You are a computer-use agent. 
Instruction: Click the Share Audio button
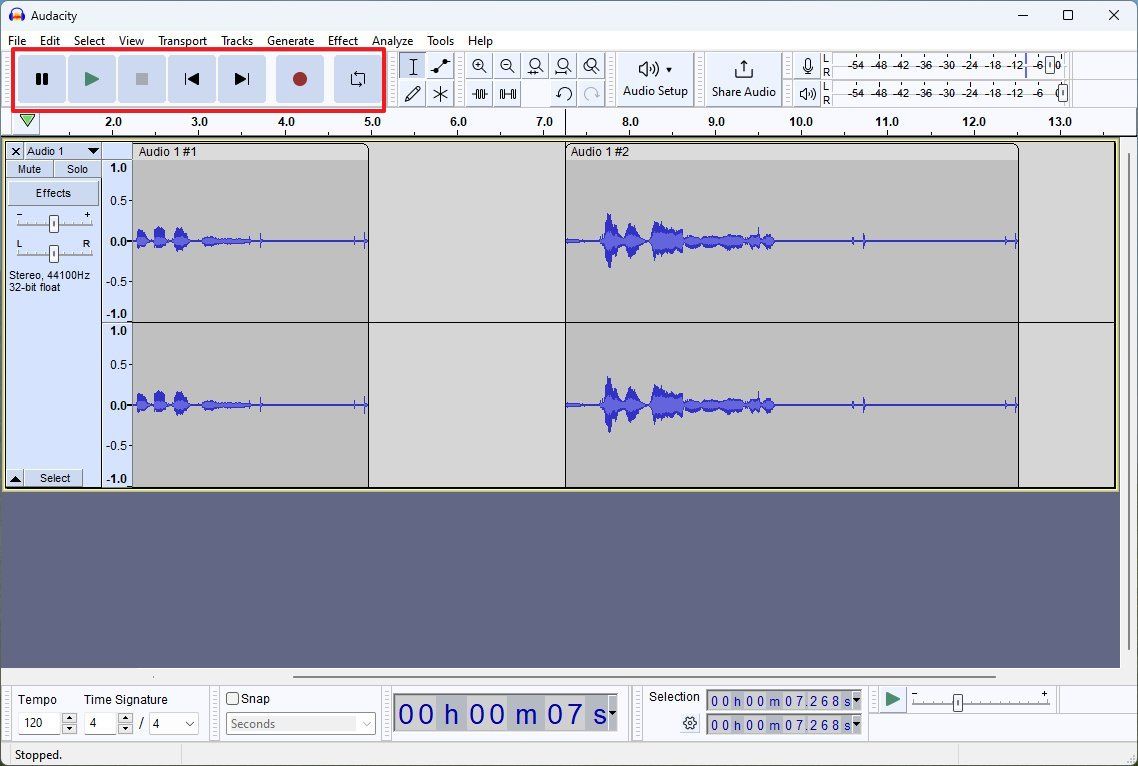click(x=743, y=79)
